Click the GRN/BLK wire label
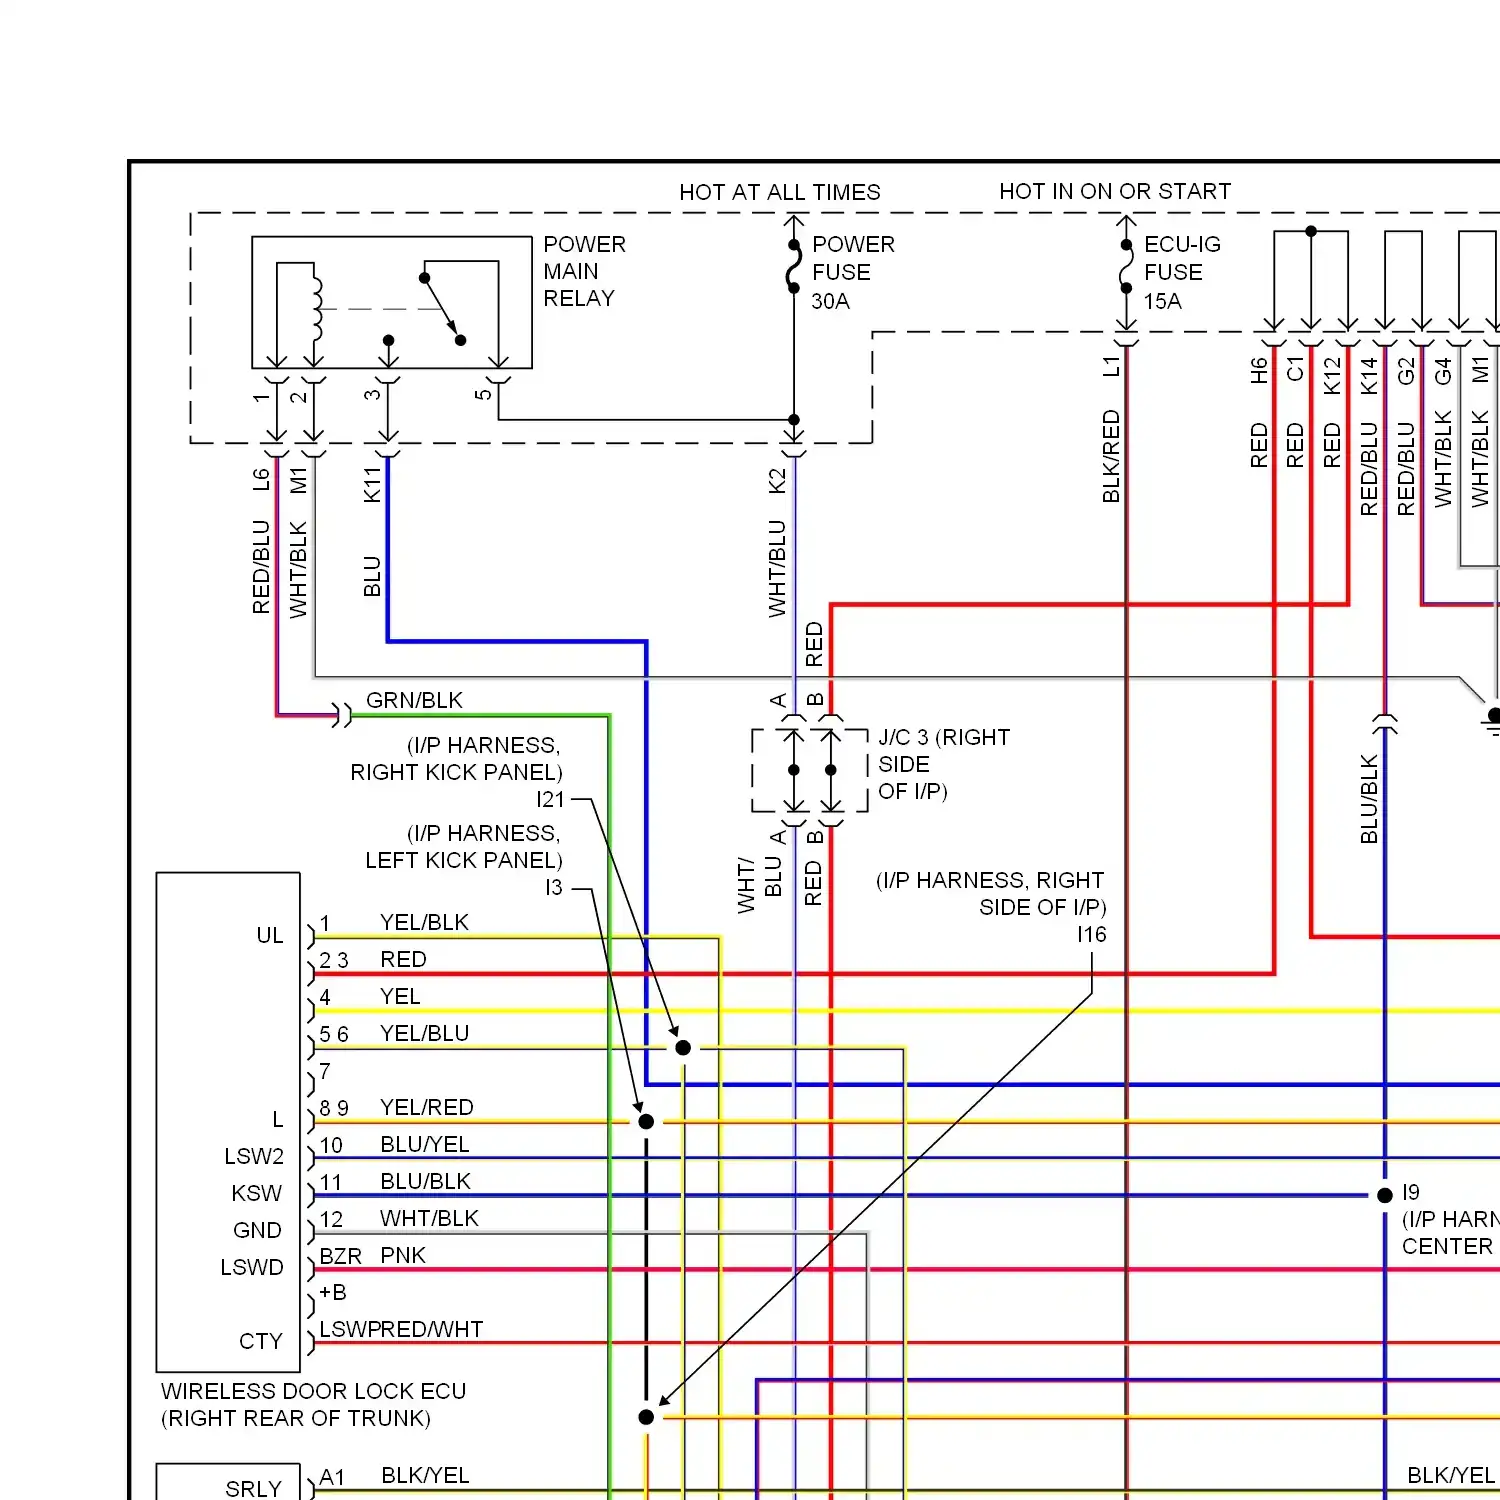Image resolution: width=1500 pixels, height=1500 pixels. 414,700
